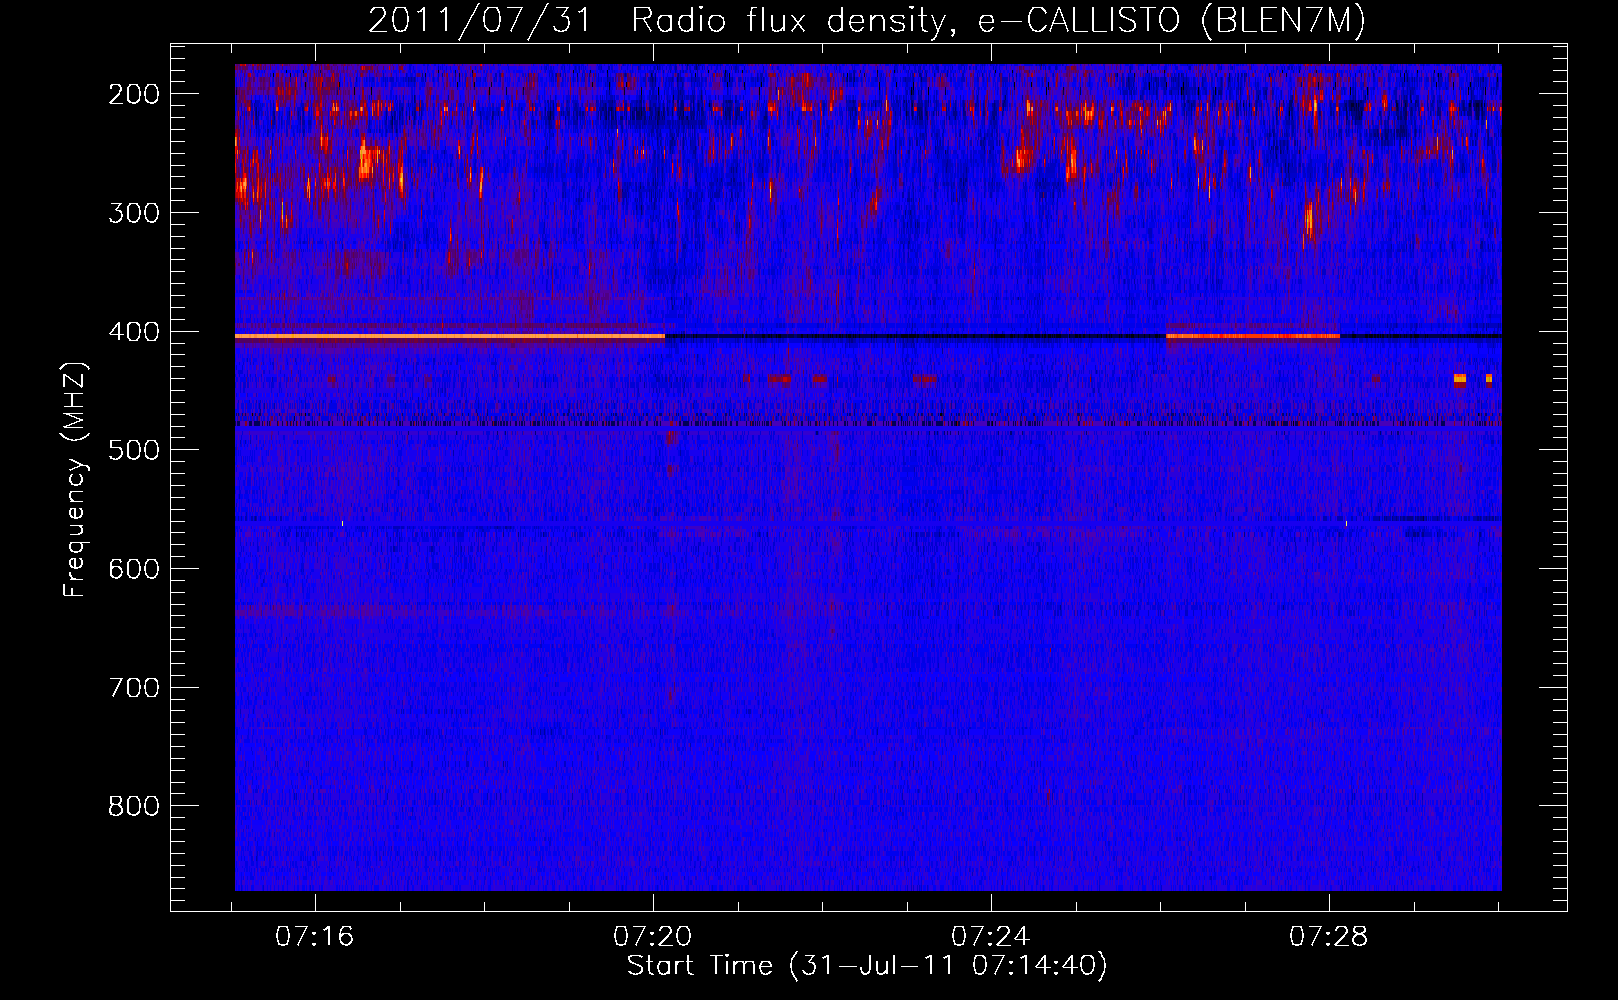Click the 07:20 time tick label
The width and height of the screenshot is (1618, 1000).
[653, 937]
